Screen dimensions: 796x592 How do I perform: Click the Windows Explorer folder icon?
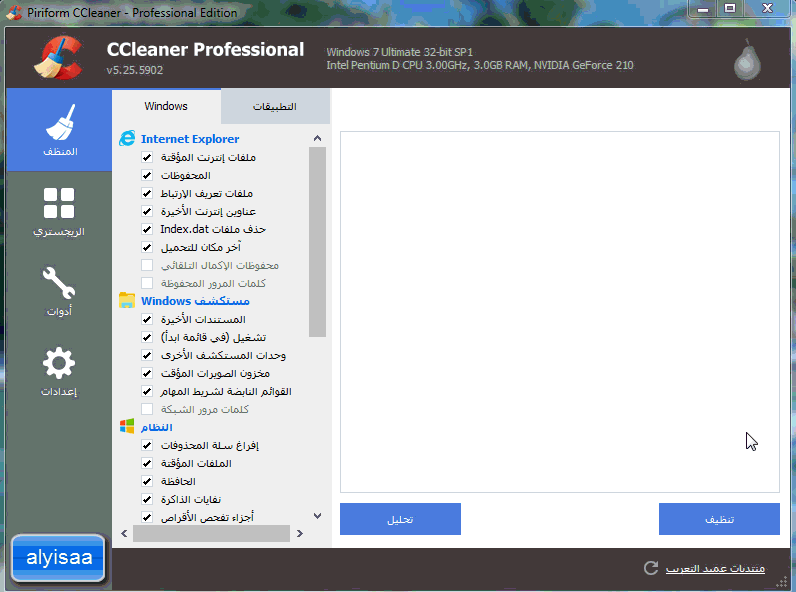pos(127,300)
